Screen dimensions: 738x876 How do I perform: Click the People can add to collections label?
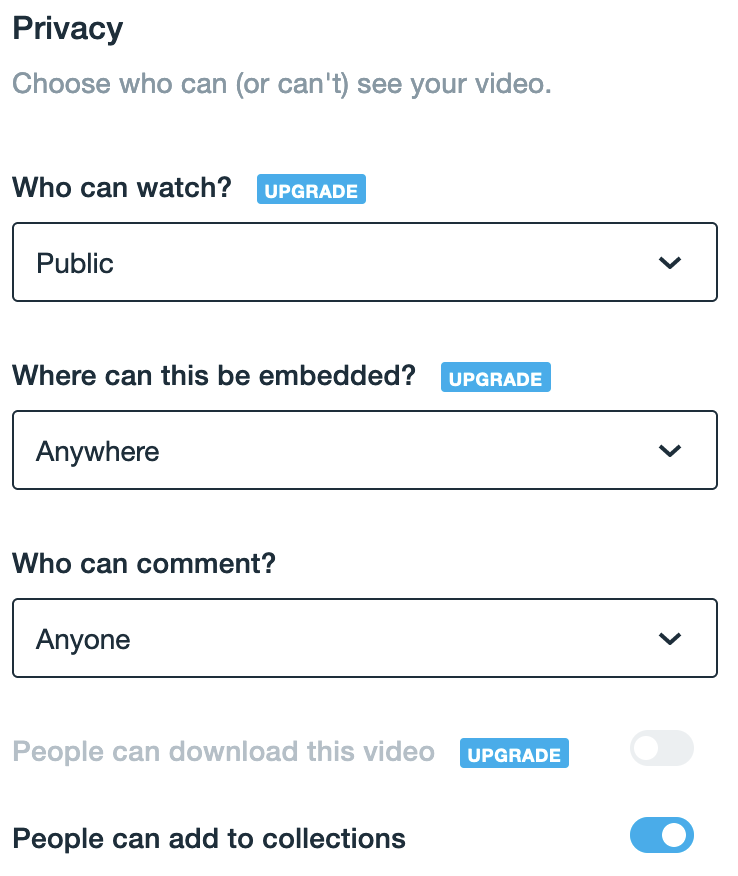click(x=209, y=838)
